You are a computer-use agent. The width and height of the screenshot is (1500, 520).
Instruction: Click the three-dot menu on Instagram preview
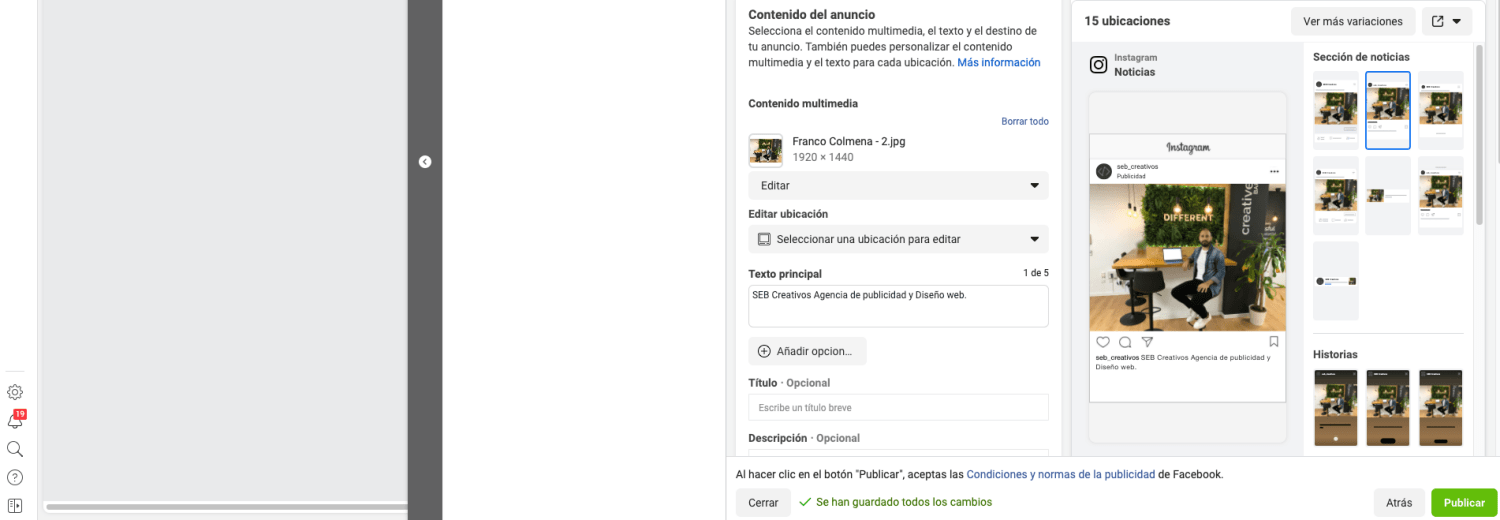[x=1274, y=171]
